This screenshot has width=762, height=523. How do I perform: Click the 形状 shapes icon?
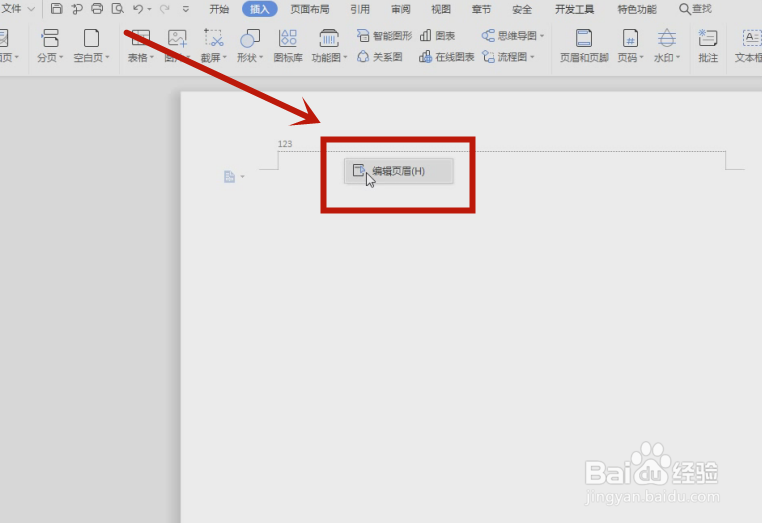coord(250,38)
